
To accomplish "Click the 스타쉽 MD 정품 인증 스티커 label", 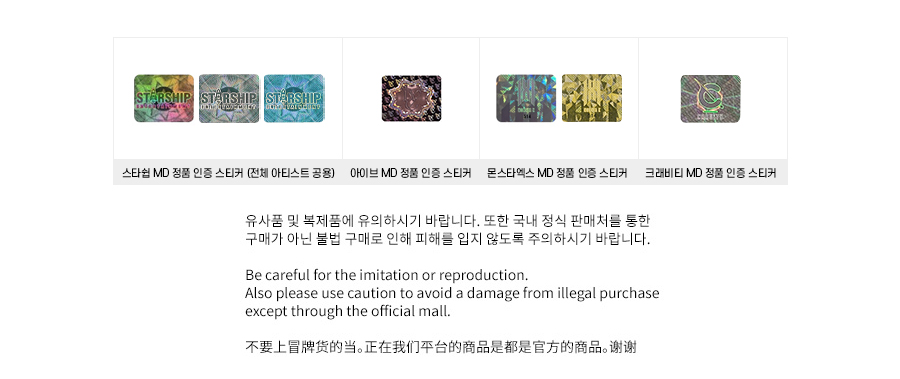I will point(183,173).
